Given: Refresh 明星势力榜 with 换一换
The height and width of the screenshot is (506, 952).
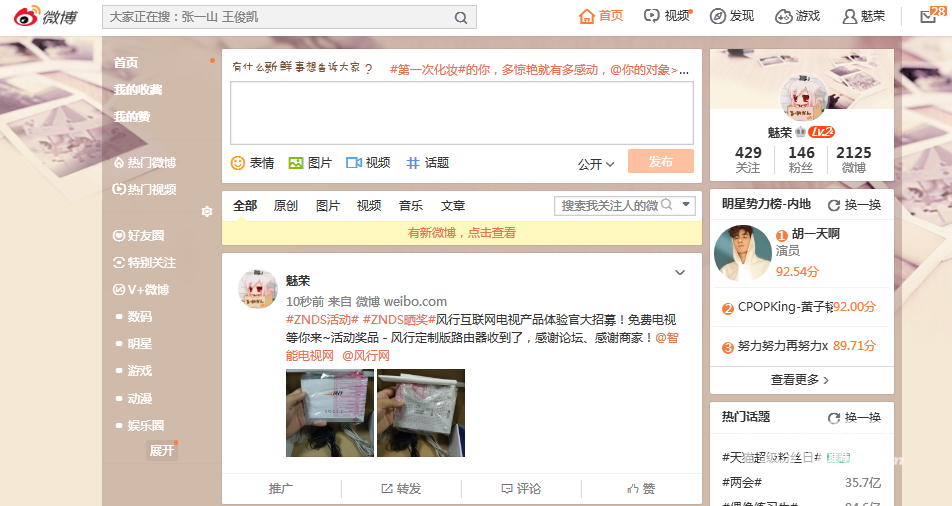Looking at the screenshot, I should click(854, 205).
